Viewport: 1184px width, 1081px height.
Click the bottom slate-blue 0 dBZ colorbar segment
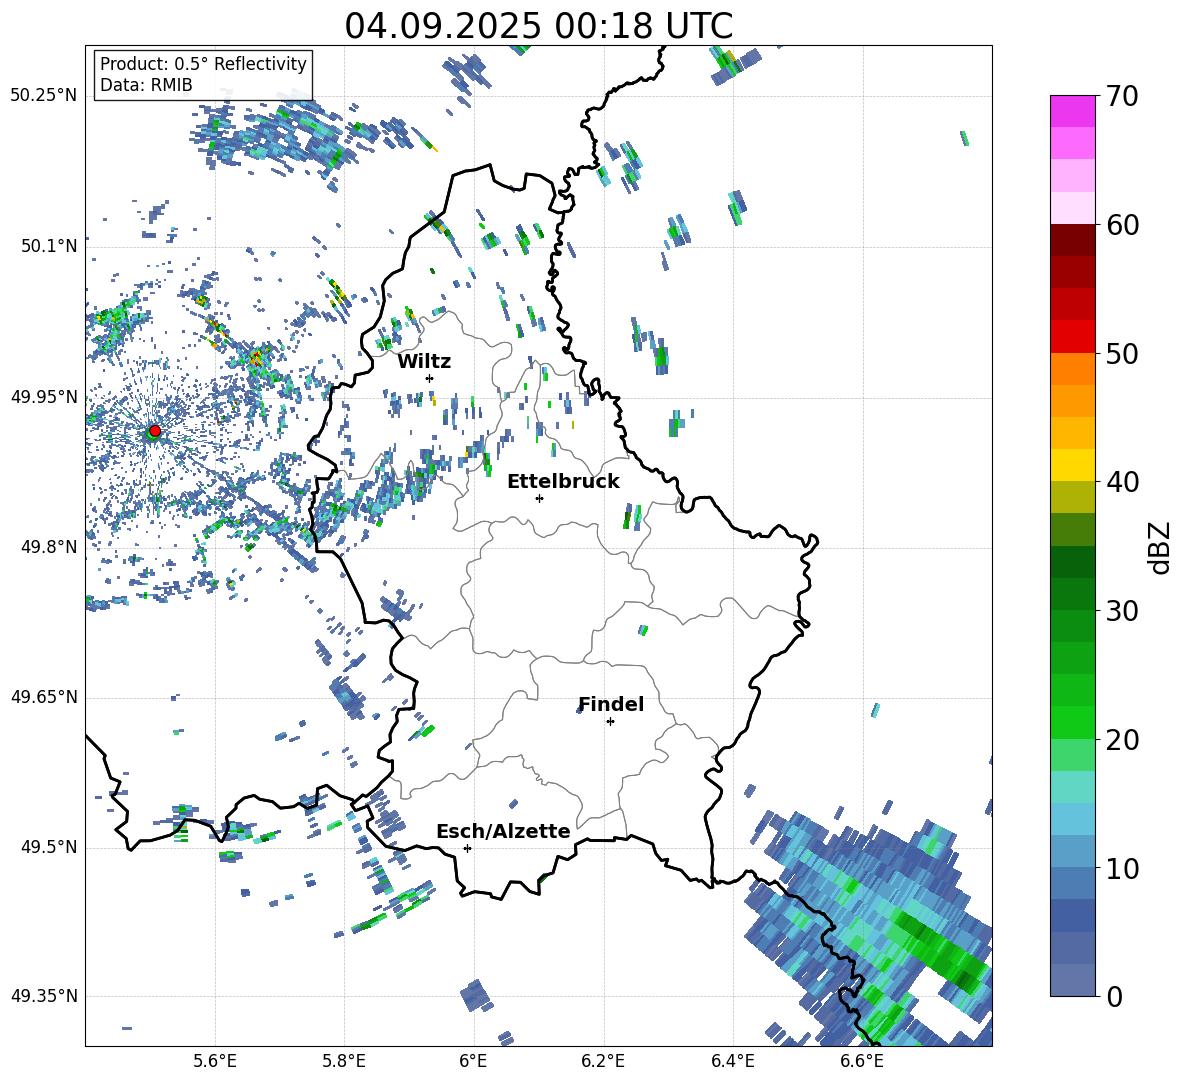[x=1072, y=980]
